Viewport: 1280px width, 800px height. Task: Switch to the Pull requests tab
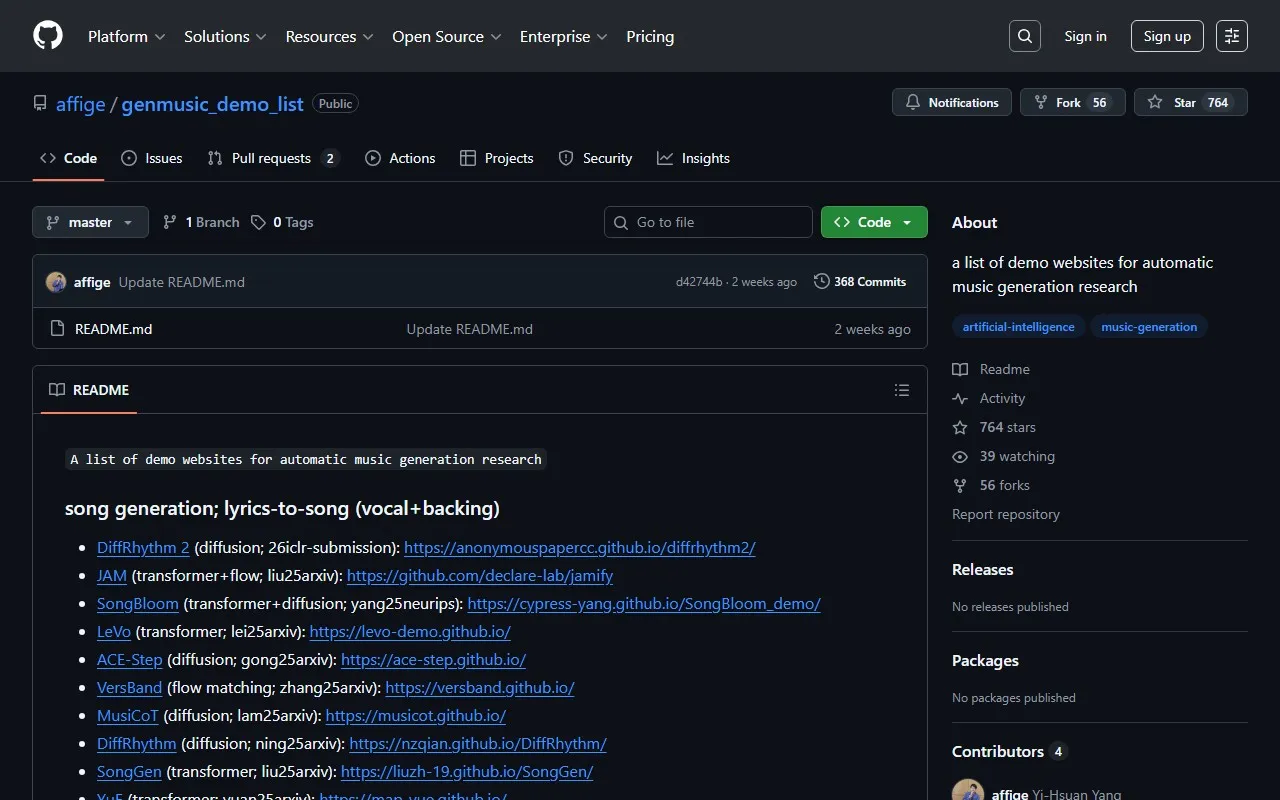(x=272, y=158)
